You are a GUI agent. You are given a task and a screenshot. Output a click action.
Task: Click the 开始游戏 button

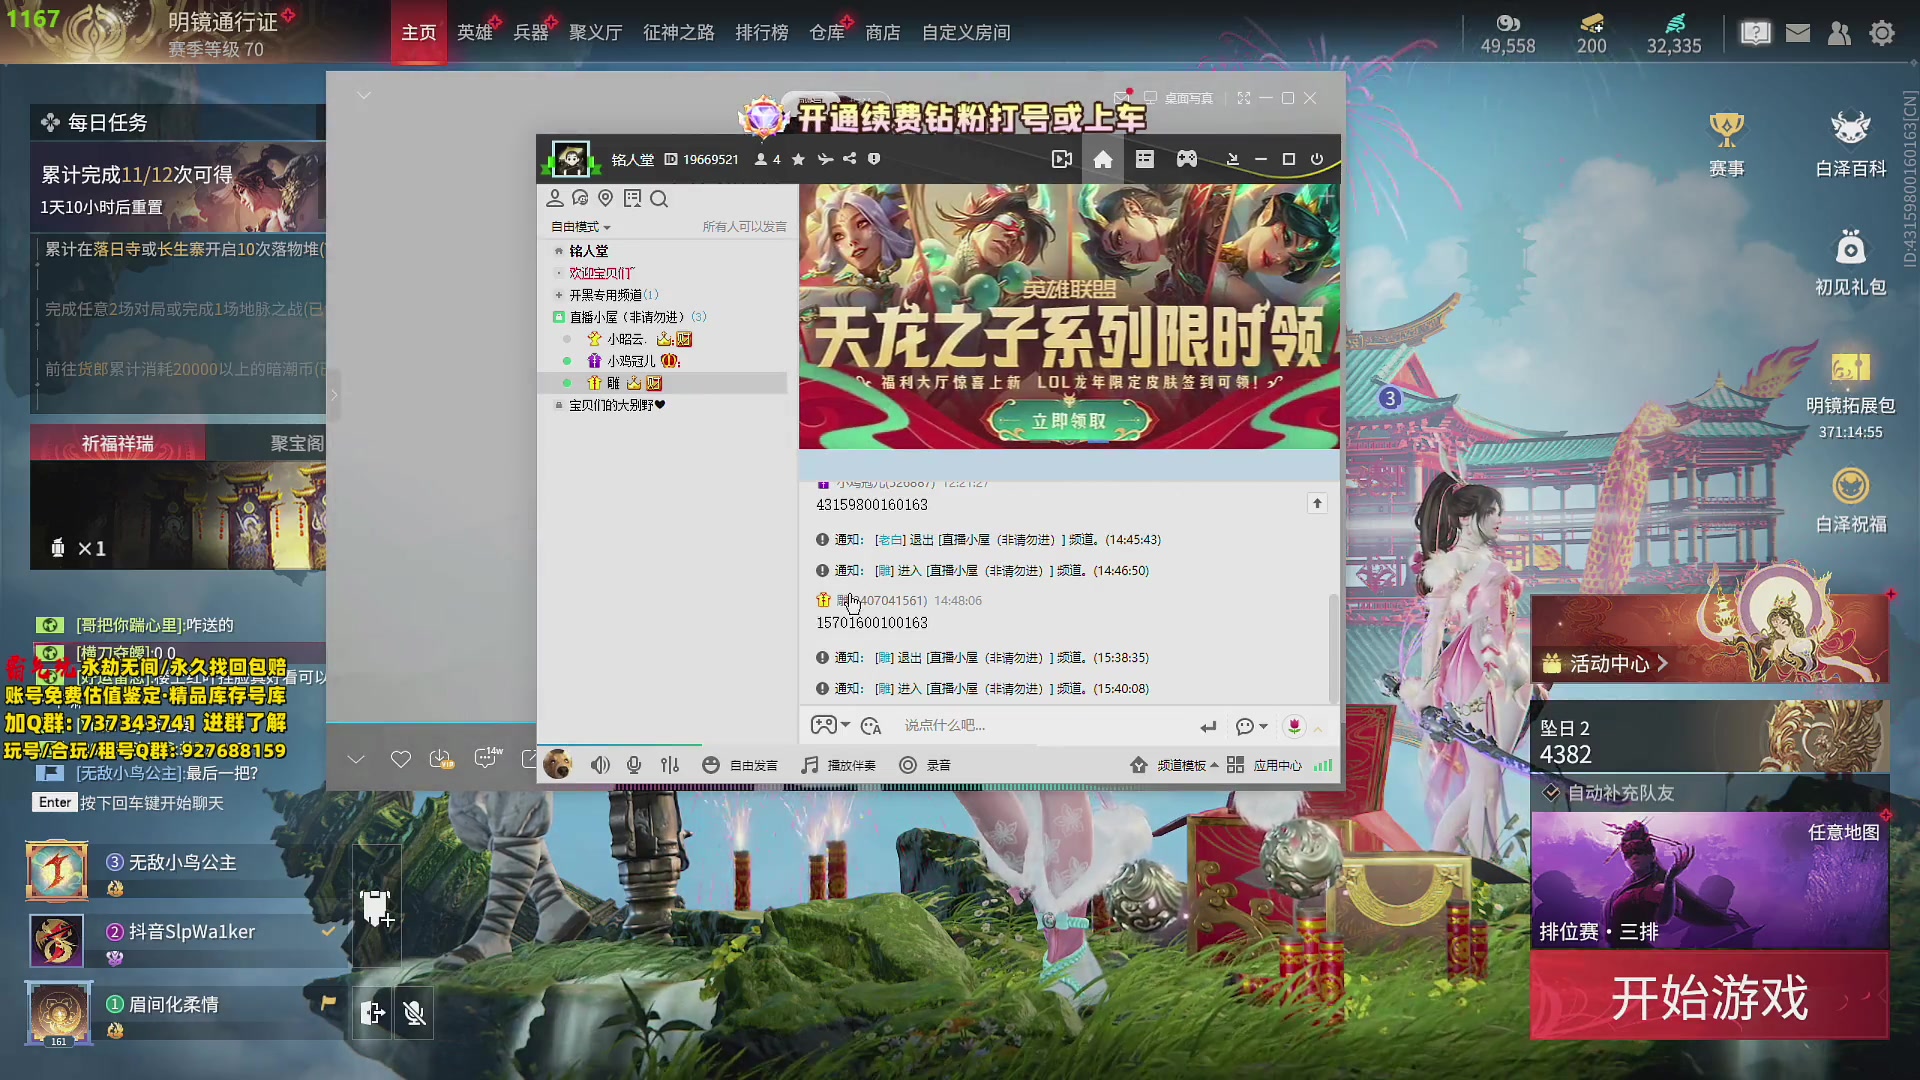(x=1709, y=997)
